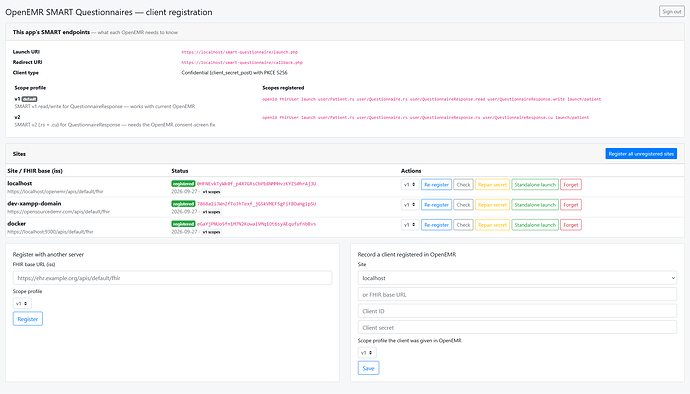Focus the 'or FHIR base URL' field
The image size is (690, 394).
click(517, 295)
